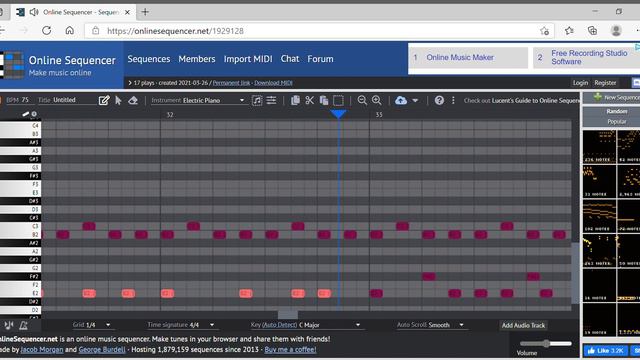Open the Chat menu item

[x=290, y=59]
